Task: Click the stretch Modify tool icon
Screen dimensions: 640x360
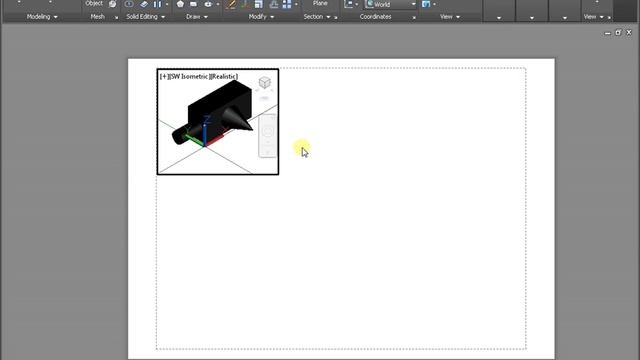Action: tap(273, 4)
